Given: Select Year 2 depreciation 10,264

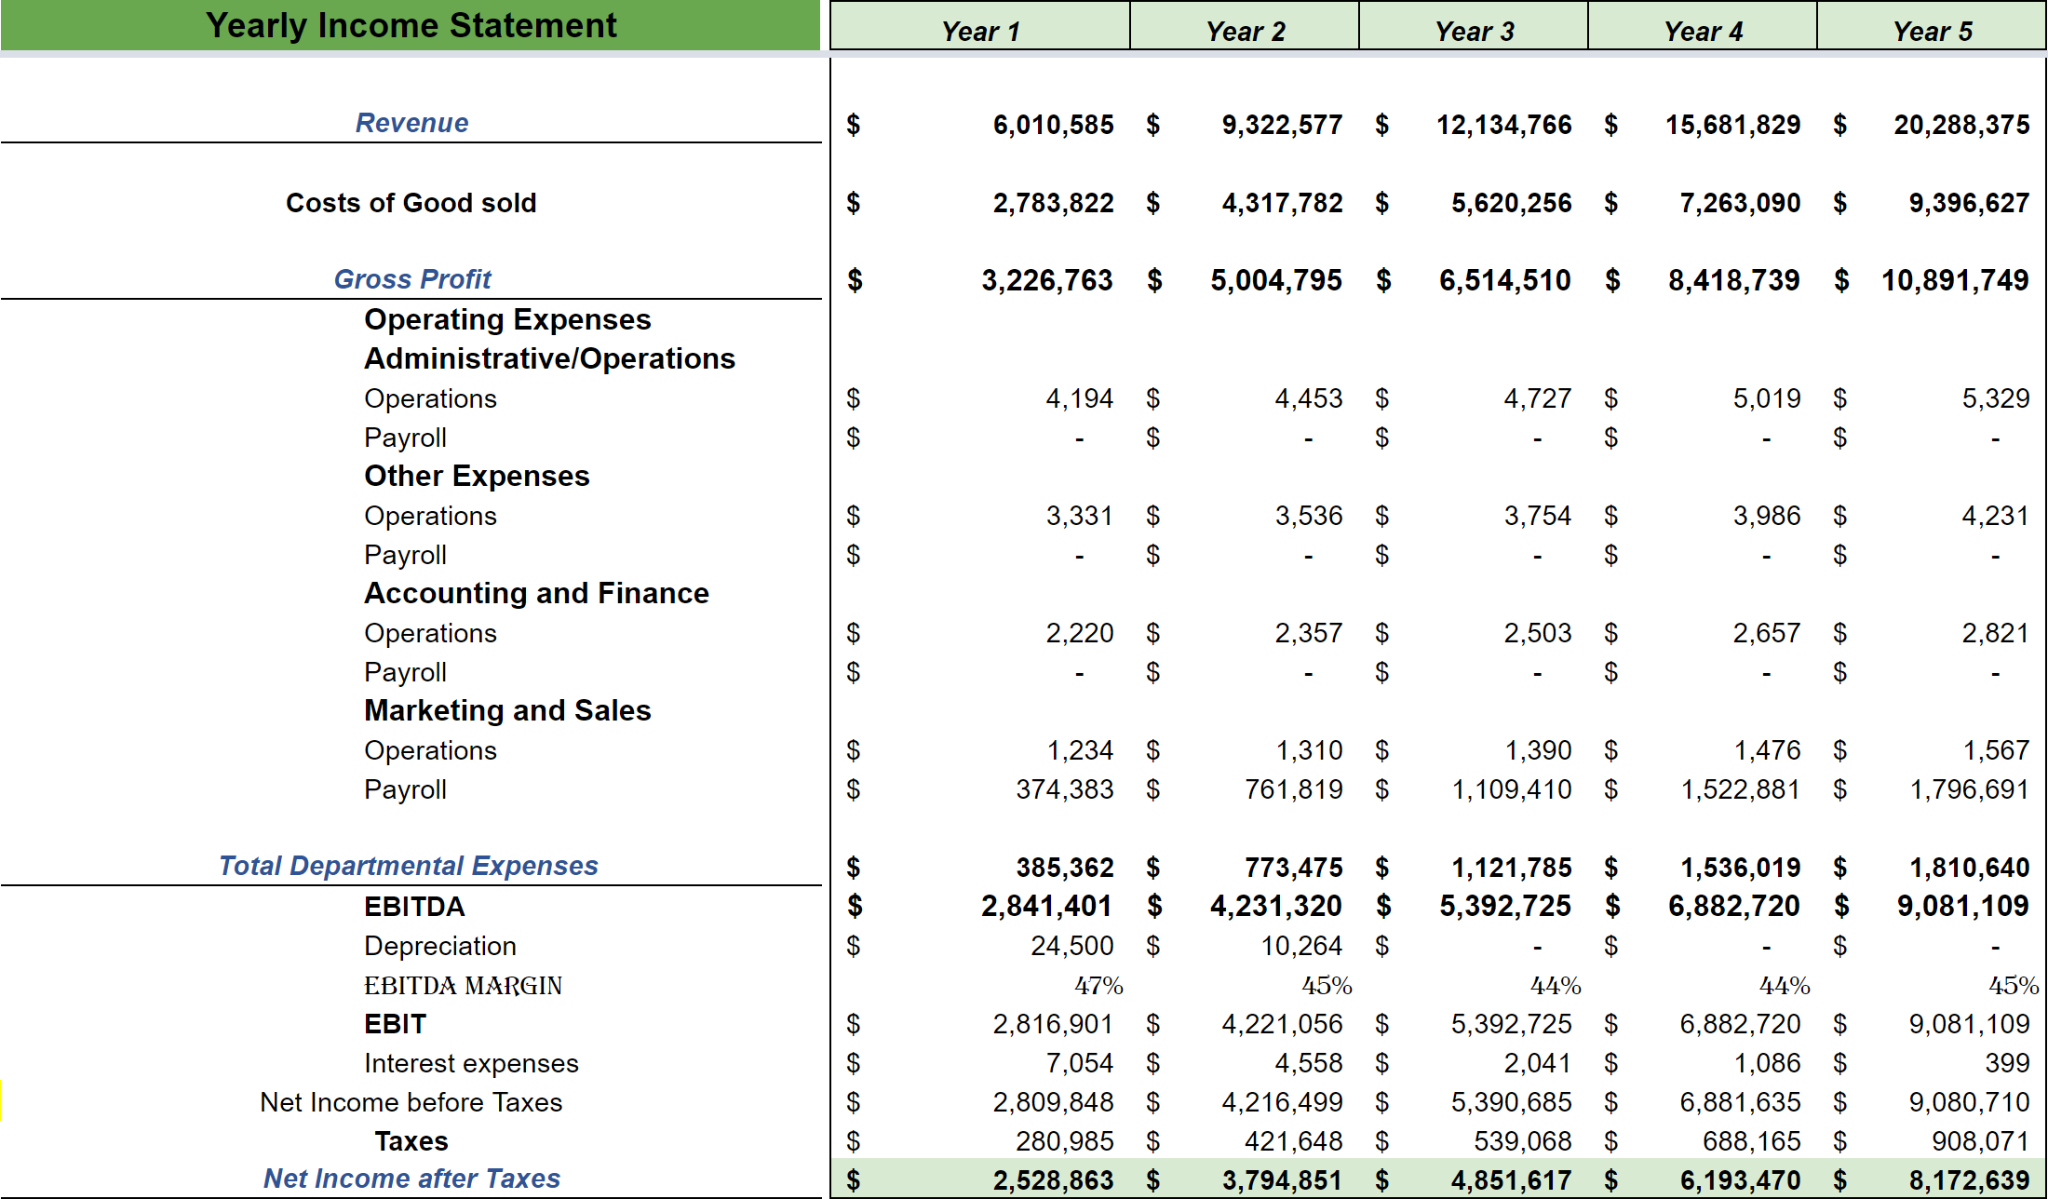Looking at the screenshot, I should [1302, 946].
